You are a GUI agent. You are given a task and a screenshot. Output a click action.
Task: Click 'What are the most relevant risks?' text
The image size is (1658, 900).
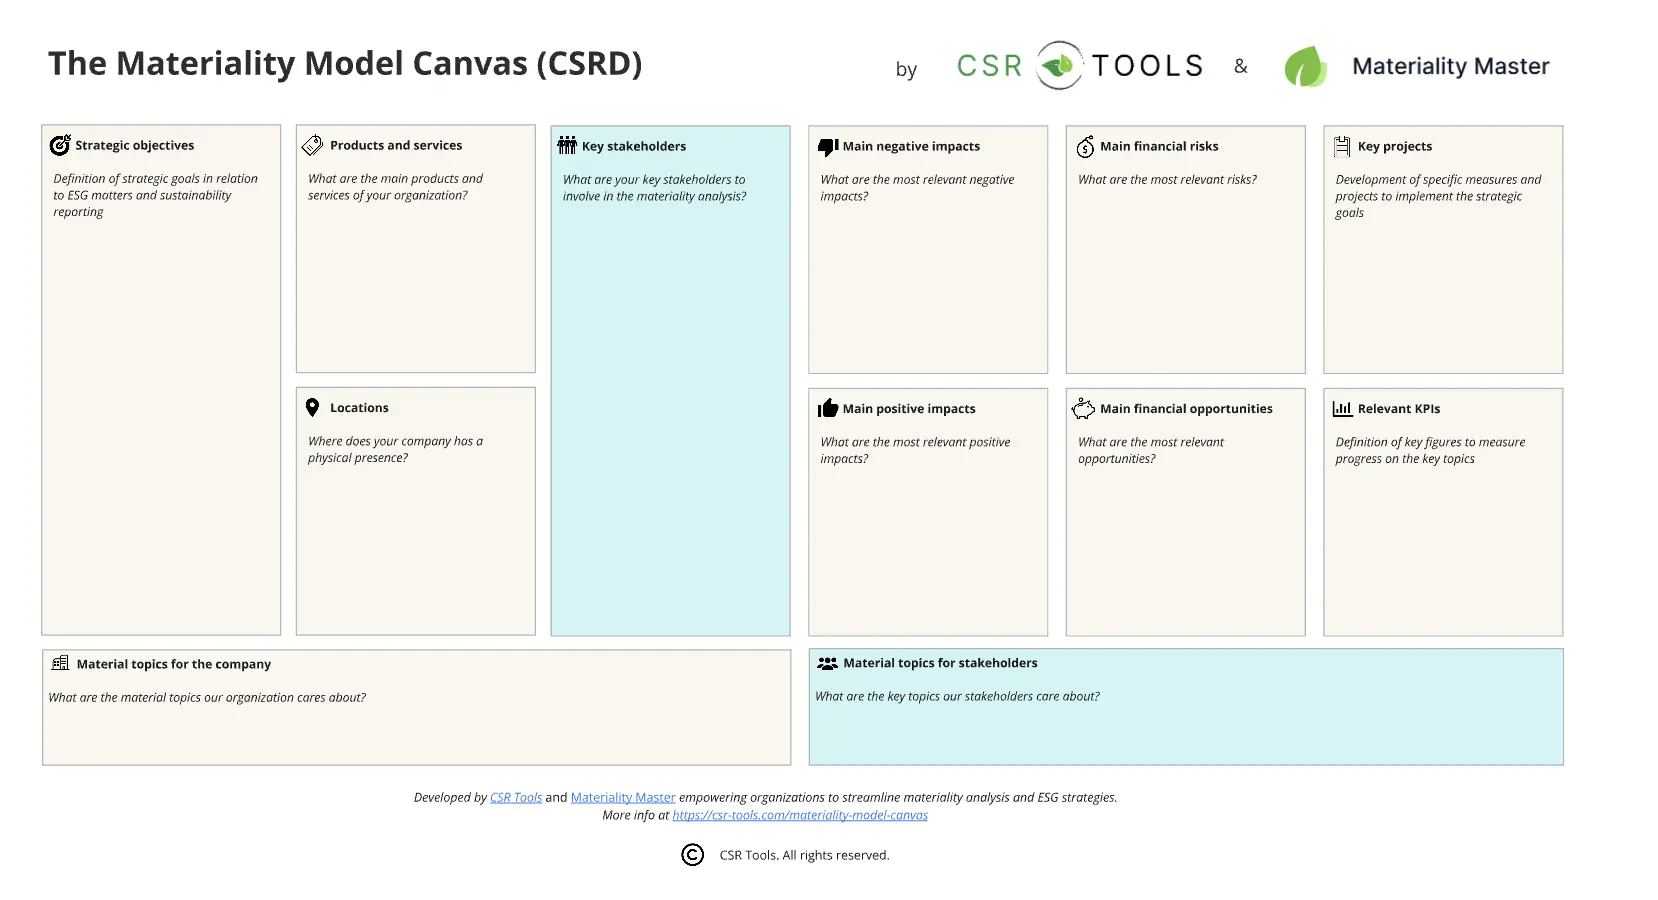1167,180
